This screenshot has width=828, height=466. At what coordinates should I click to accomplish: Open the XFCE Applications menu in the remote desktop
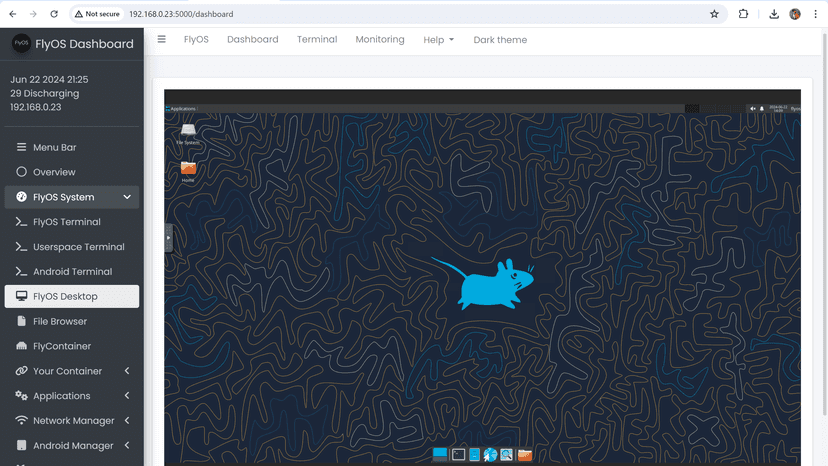pos(181,109)
